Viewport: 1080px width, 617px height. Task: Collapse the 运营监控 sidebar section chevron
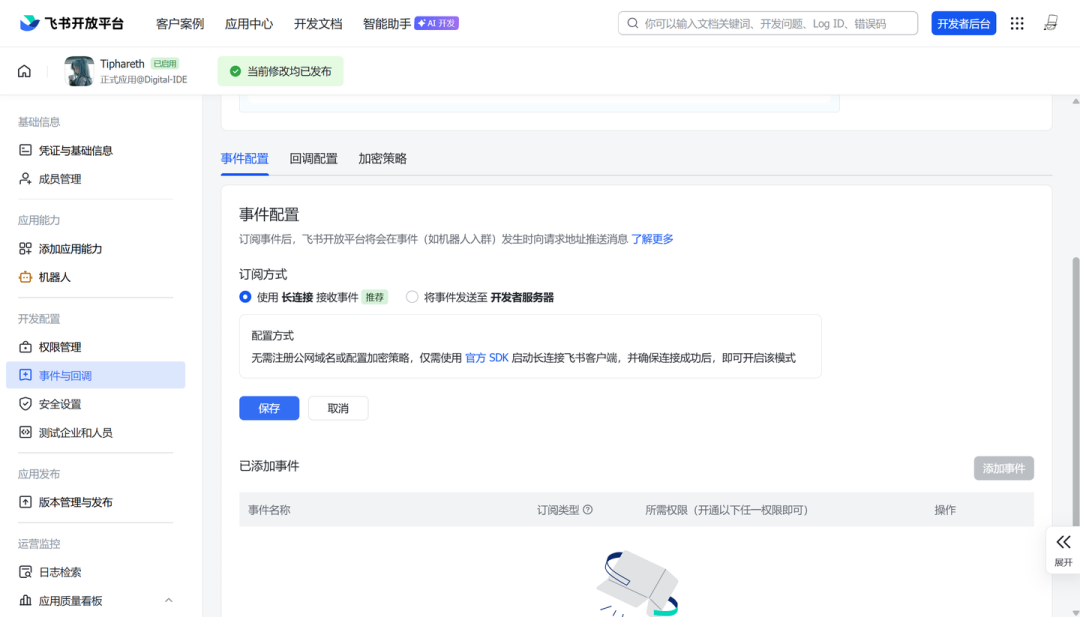[x=168, y=600]
